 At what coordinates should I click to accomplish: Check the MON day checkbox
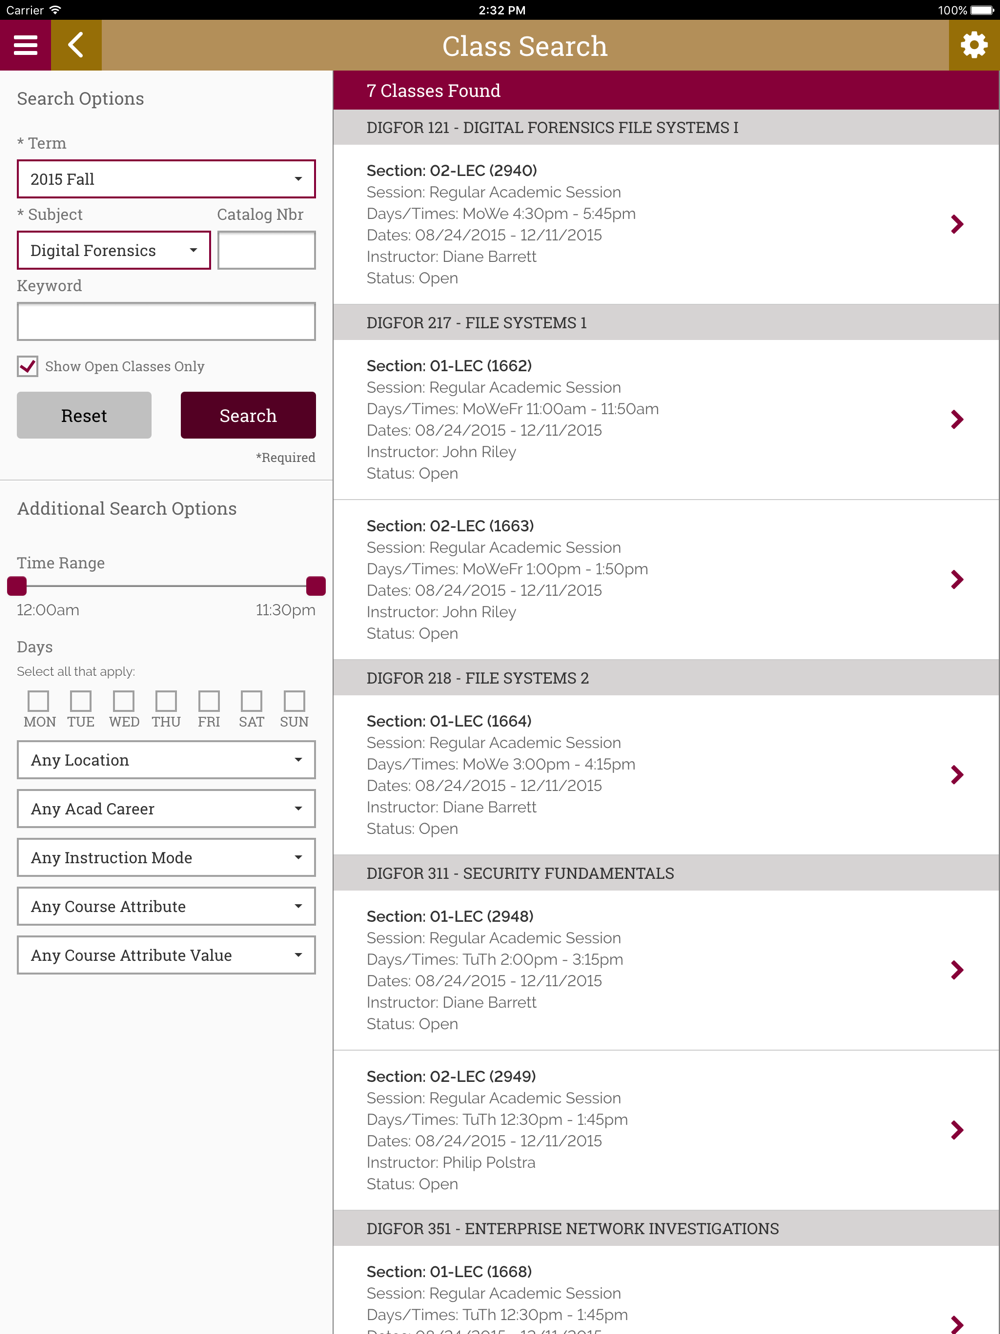(39, 701)
